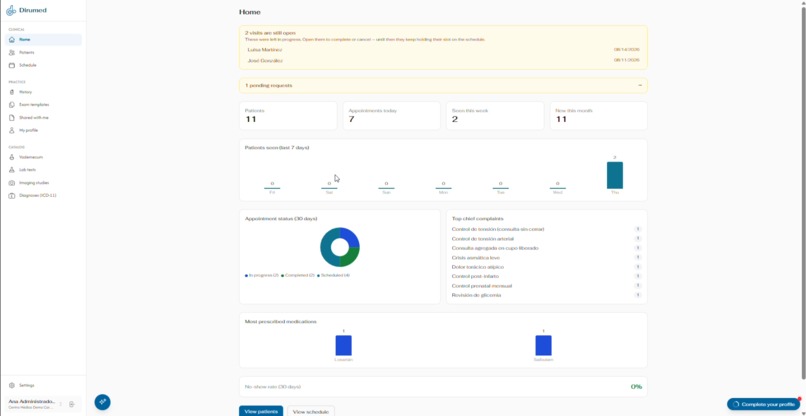Open the Patients section in the sidebar
The height and width of the screenshot is (416, 806).
43,52
